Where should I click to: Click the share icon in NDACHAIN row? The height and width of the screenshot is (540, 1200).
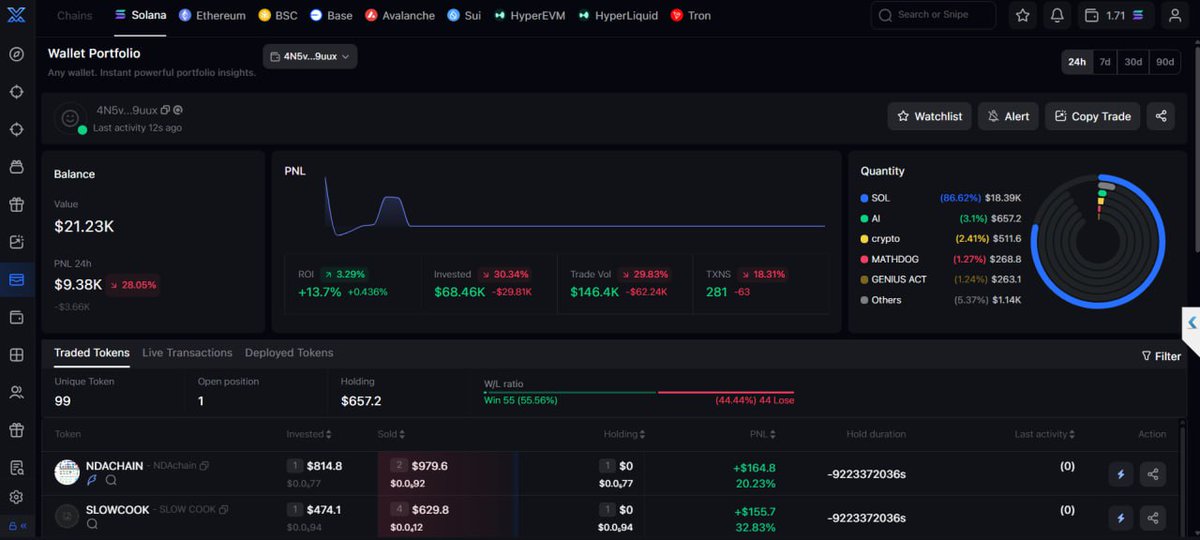tap(1153, 473)
